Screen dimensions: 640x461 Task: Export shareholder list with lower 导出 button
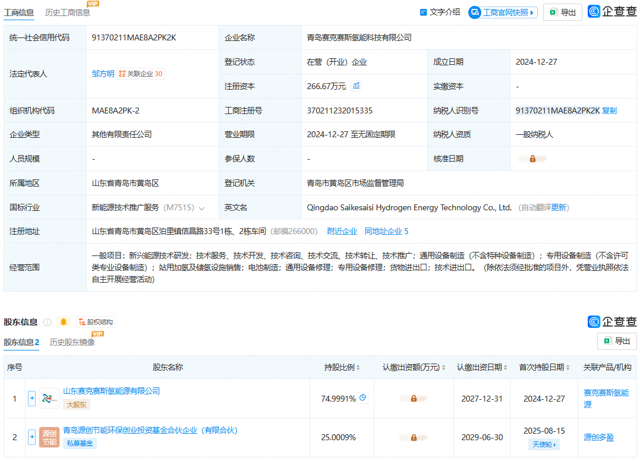[x=617, y=341]
